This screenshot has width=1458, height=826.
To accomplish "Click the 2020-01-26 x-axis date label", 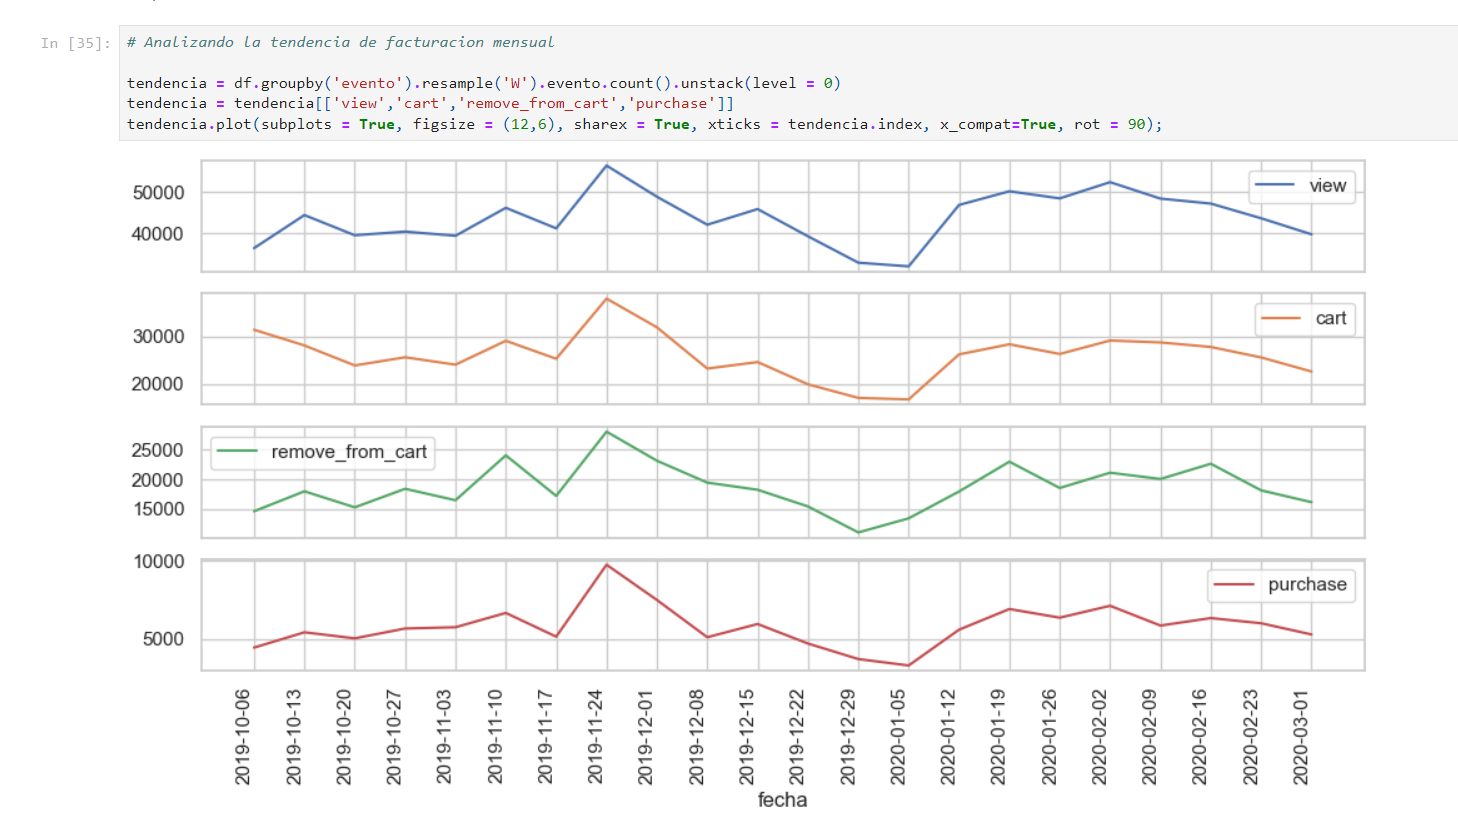I will tap(1049, 737).
